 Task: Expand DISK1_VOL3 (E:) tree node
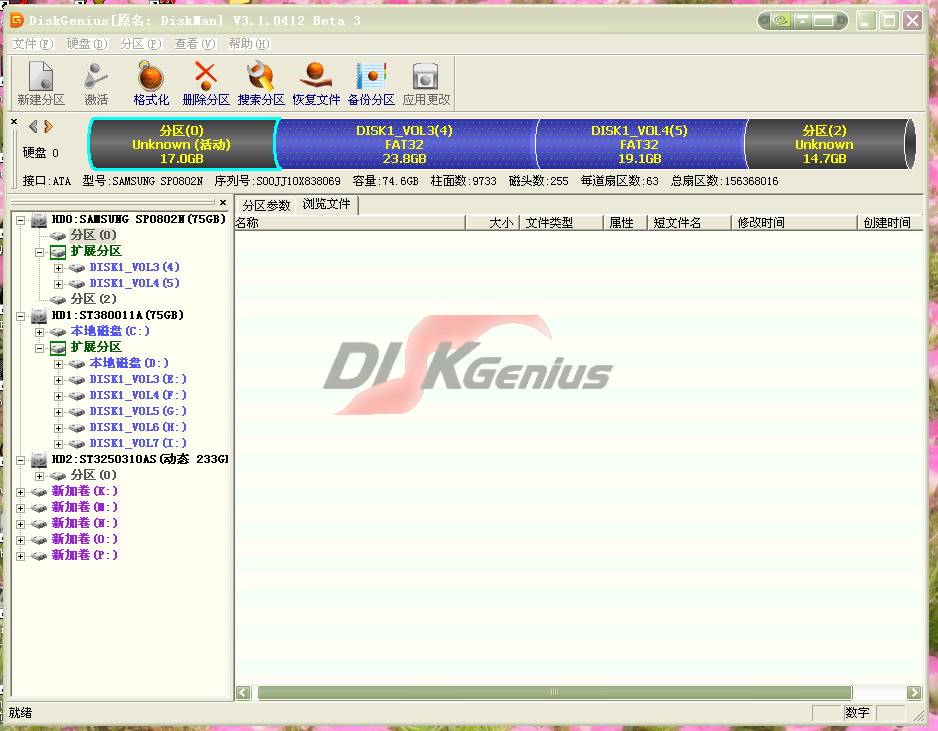[x=58, y=380]
